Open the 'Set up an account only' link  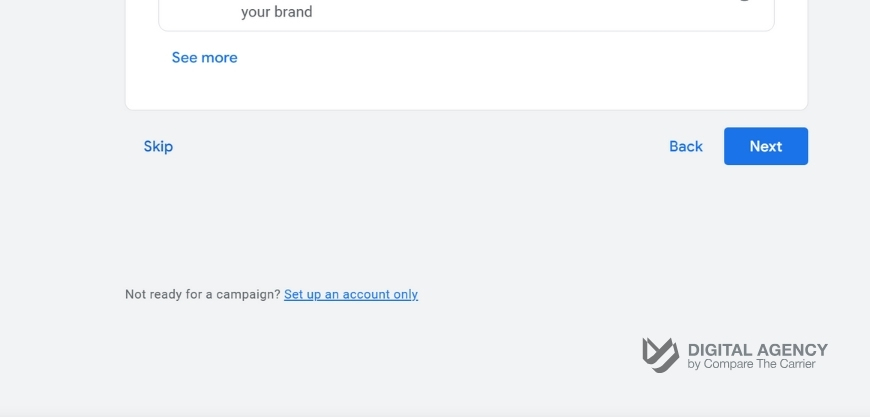tap(351, 294)
